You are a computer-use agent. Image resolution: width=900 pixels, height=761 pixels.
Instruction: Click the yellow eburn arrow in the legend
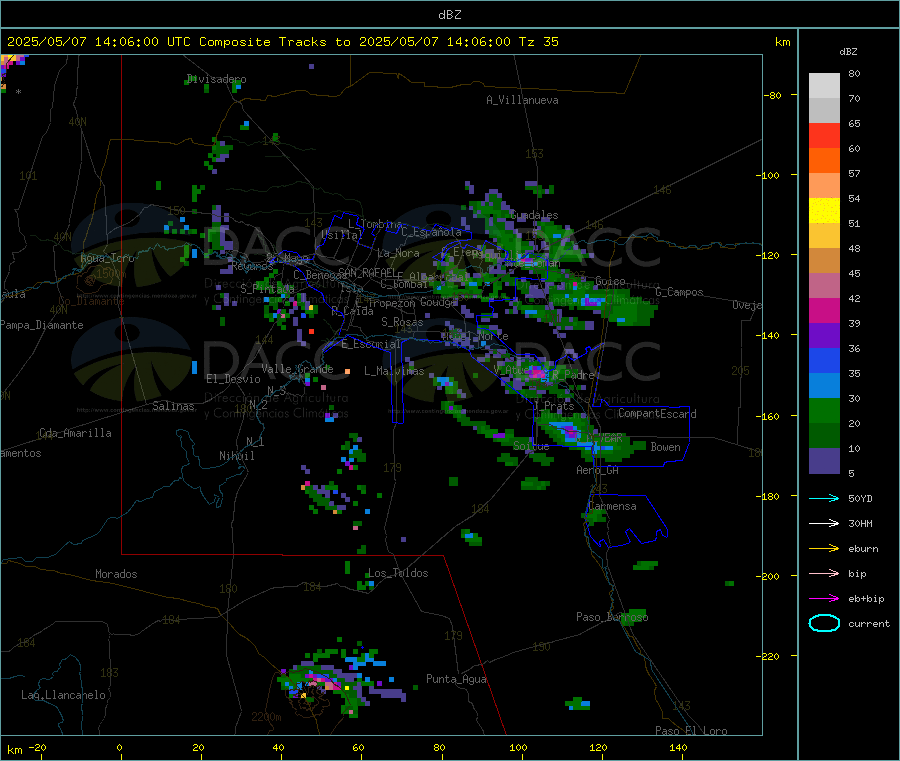tap(824, 549)
